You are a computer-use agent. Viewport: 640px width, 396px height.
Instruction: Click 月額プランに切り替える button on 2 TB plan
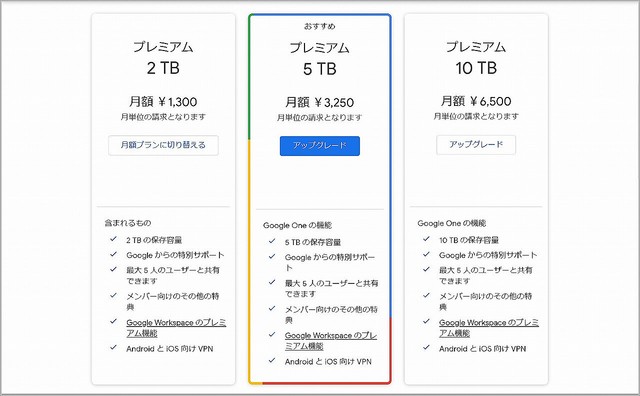(x=163, y=145)
